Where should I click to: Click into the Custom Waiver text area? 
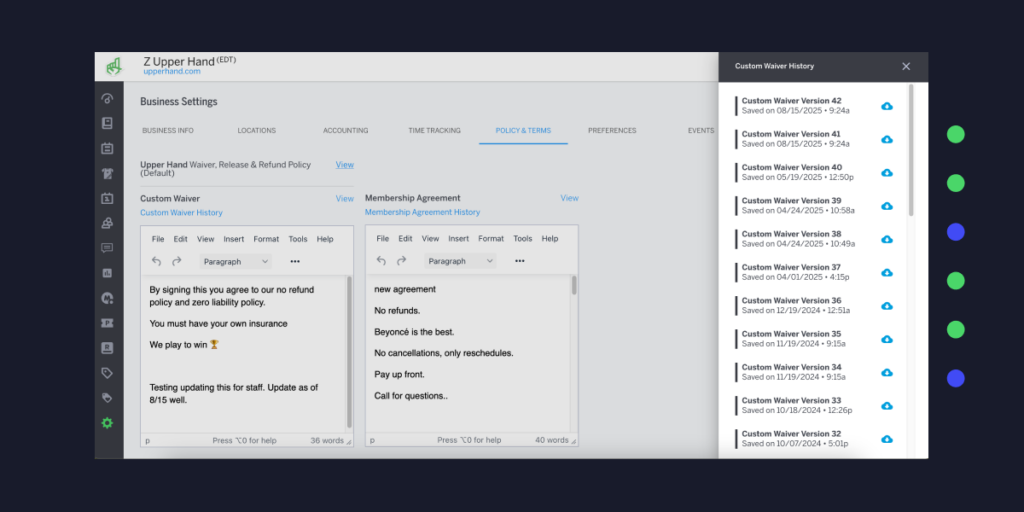243,353
